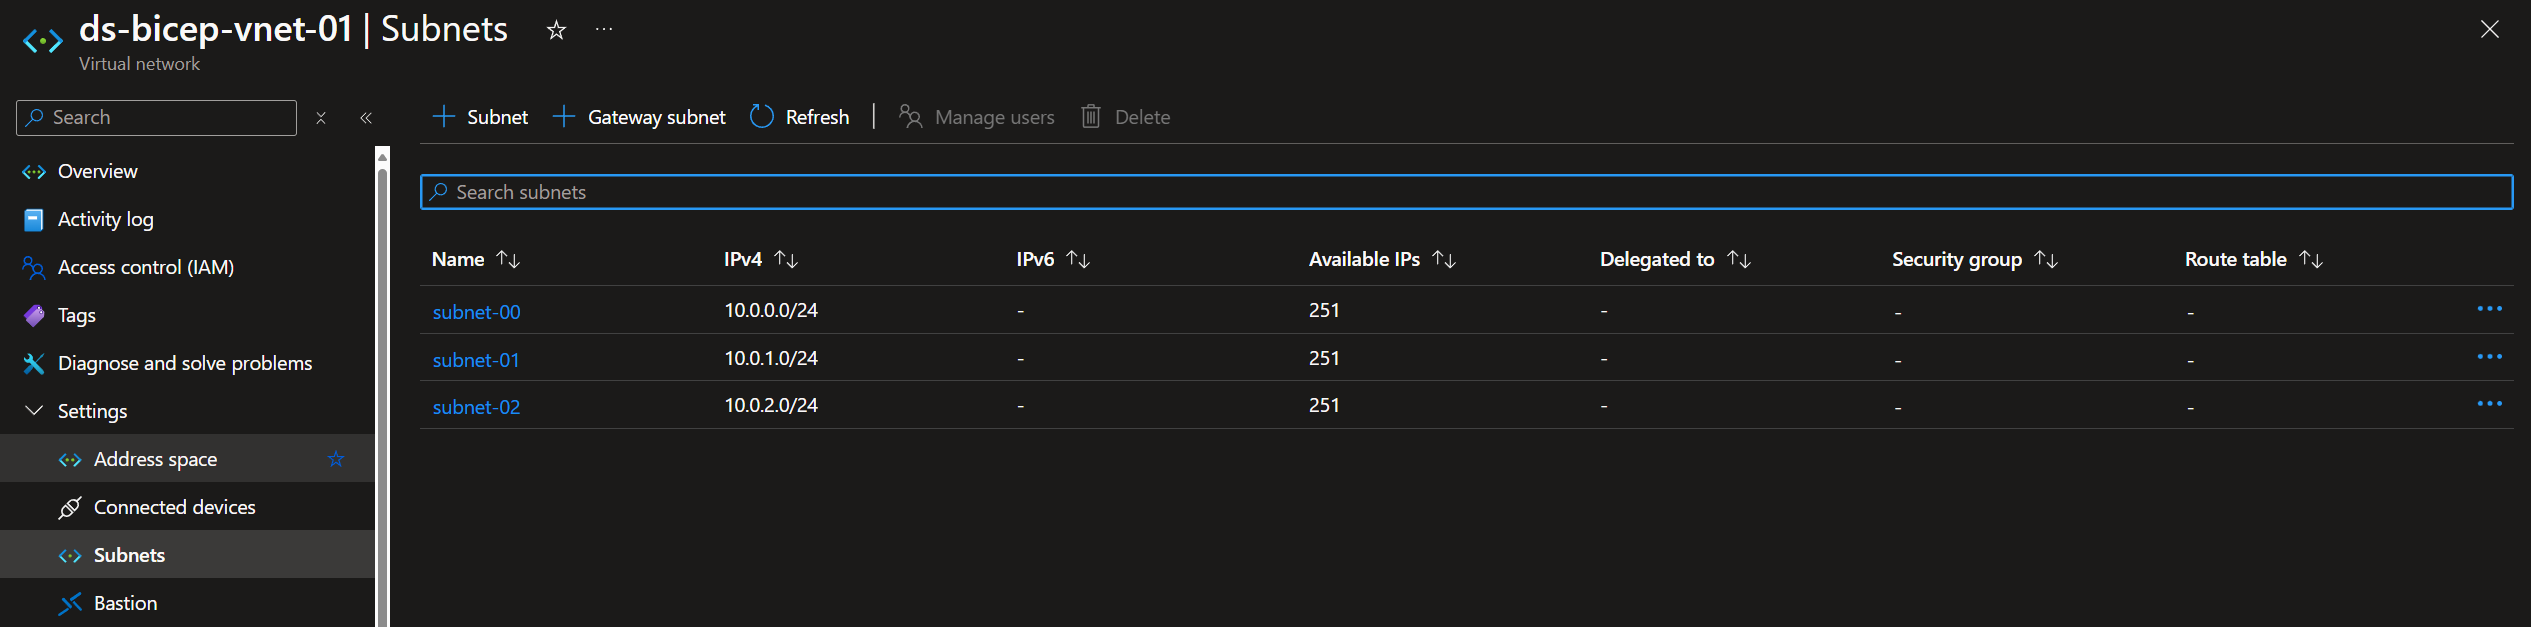
Task: Click the Refresh icon button
Action: [x=762, y=117]
